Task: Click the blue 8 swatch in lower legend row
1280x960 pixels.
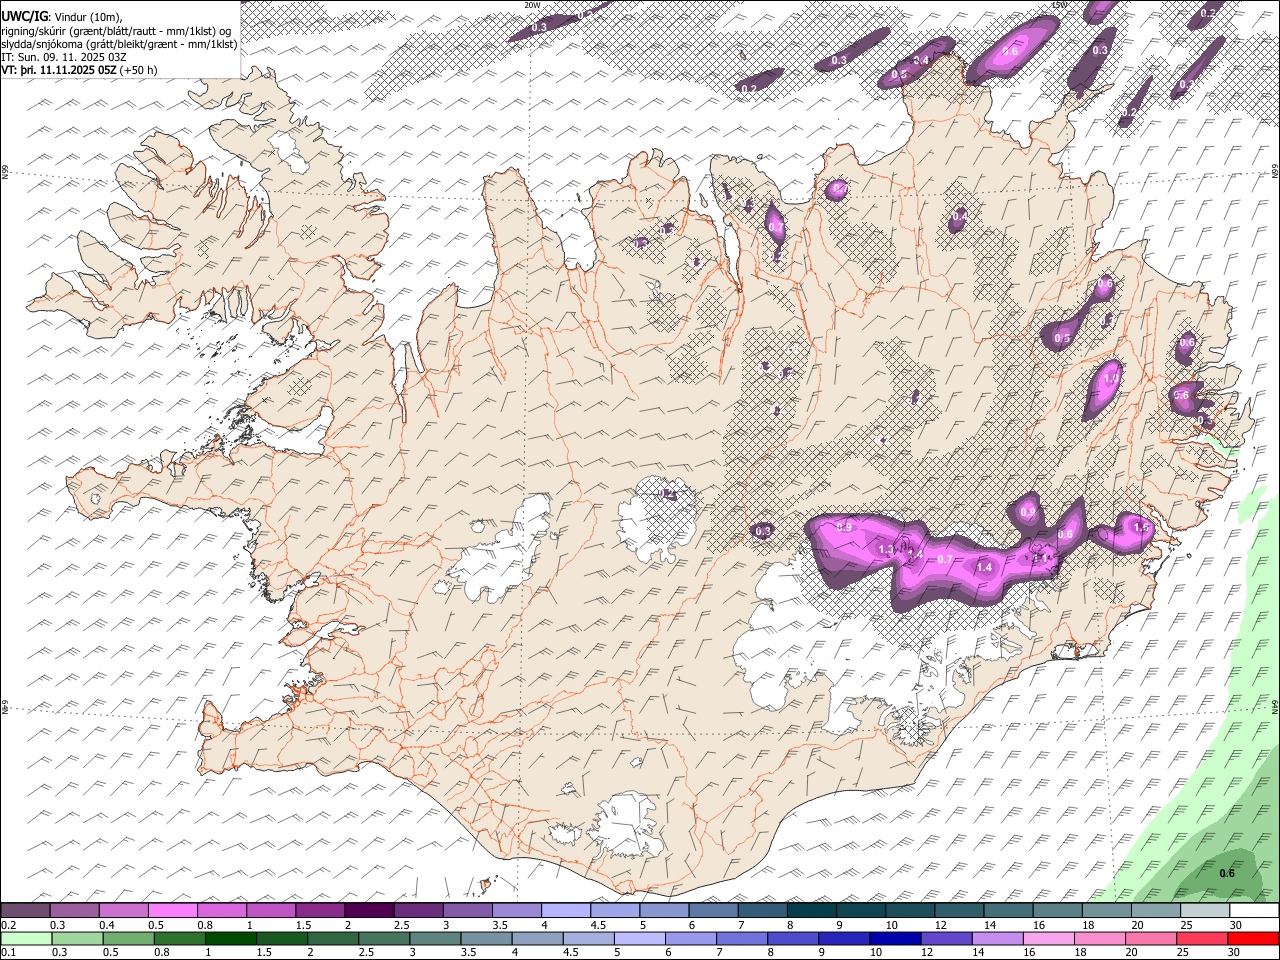Action: (794, 938)
